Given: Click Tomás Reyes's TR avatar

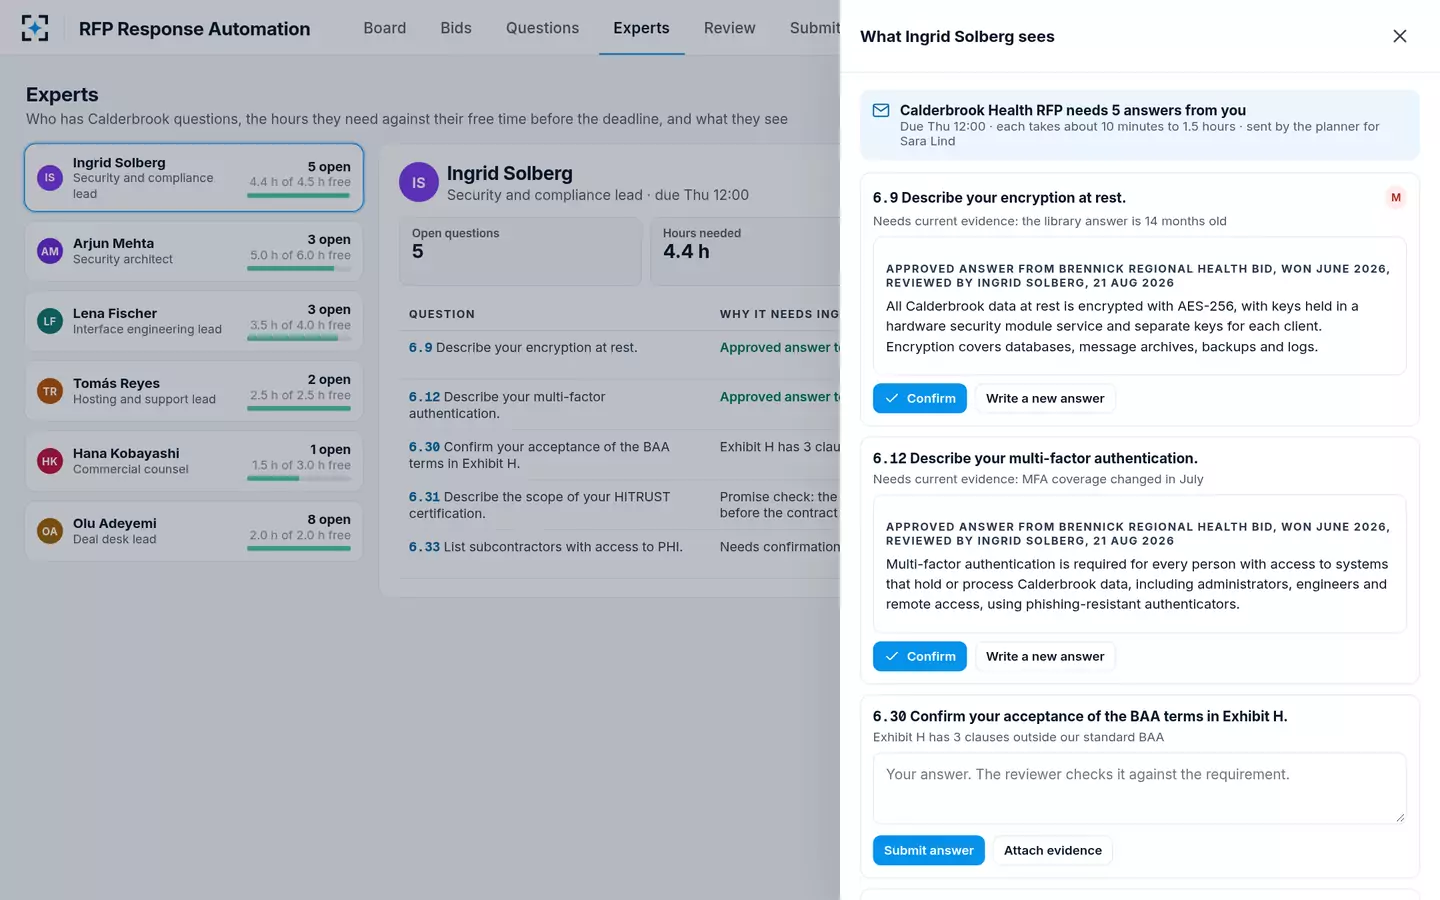Looking at the screenshot, I should pos(50,391).
